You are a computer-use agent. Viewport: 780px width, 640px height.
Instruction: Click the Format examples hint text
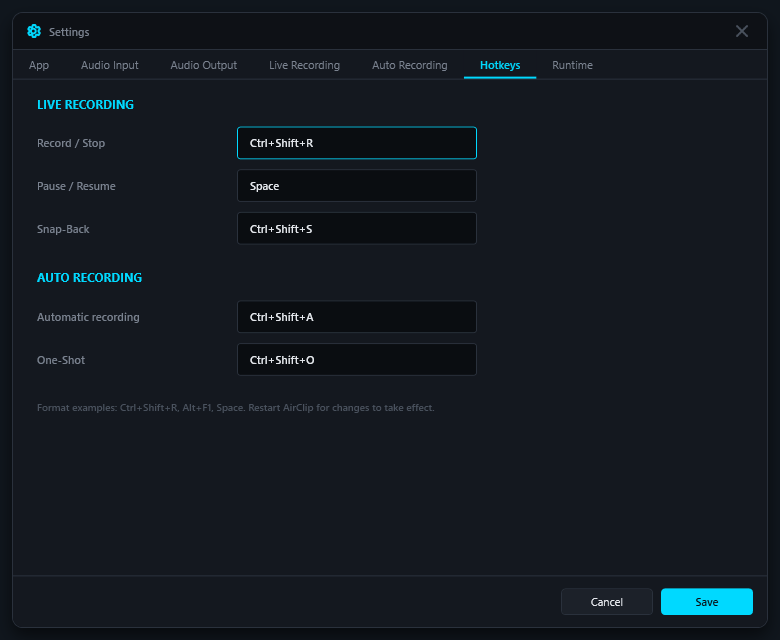coord(236,408)
